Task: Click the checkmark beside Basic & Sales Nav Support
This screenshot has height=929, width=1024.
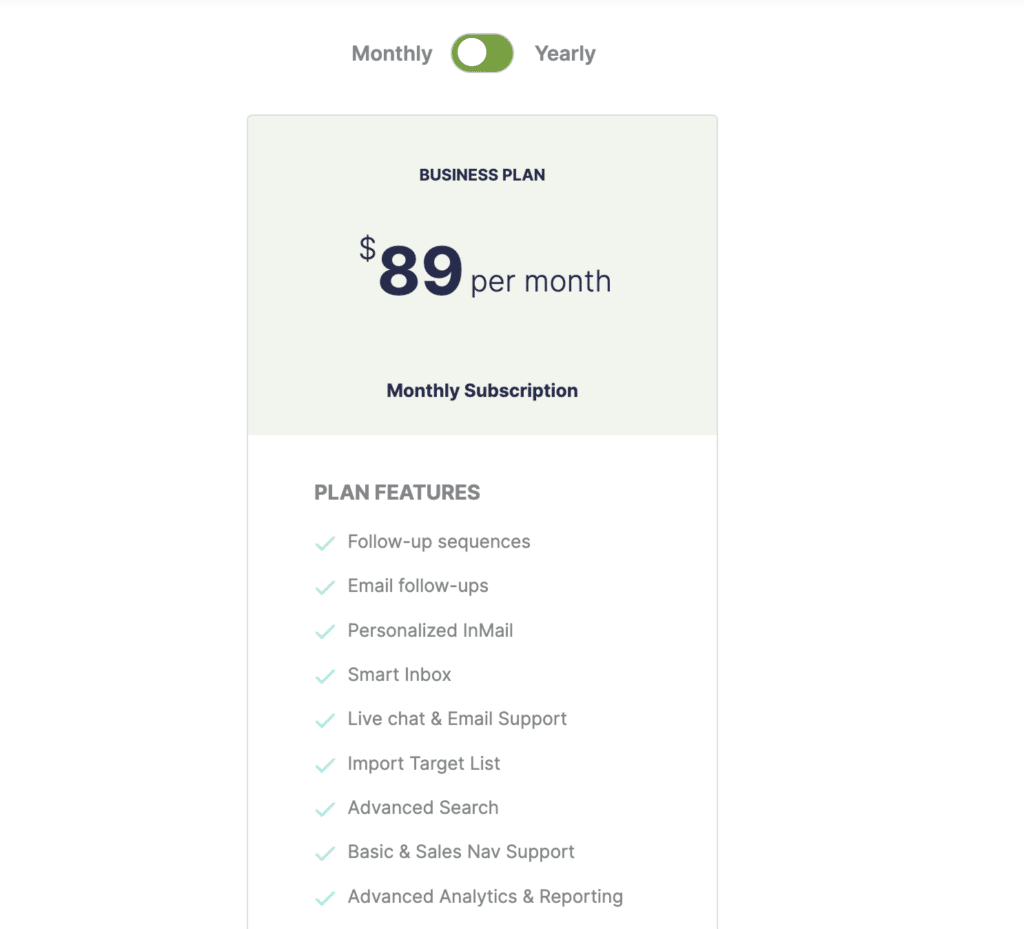Action: (325, 854)
